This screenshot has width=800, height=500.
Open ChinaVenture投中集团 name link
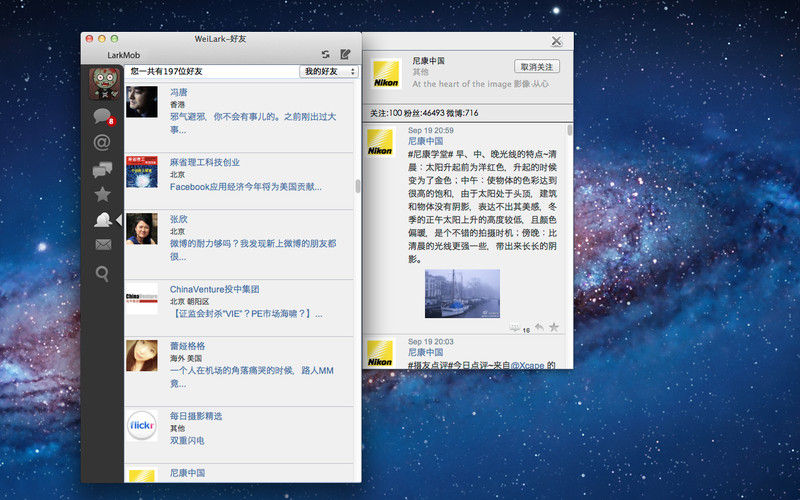[215, 289]
